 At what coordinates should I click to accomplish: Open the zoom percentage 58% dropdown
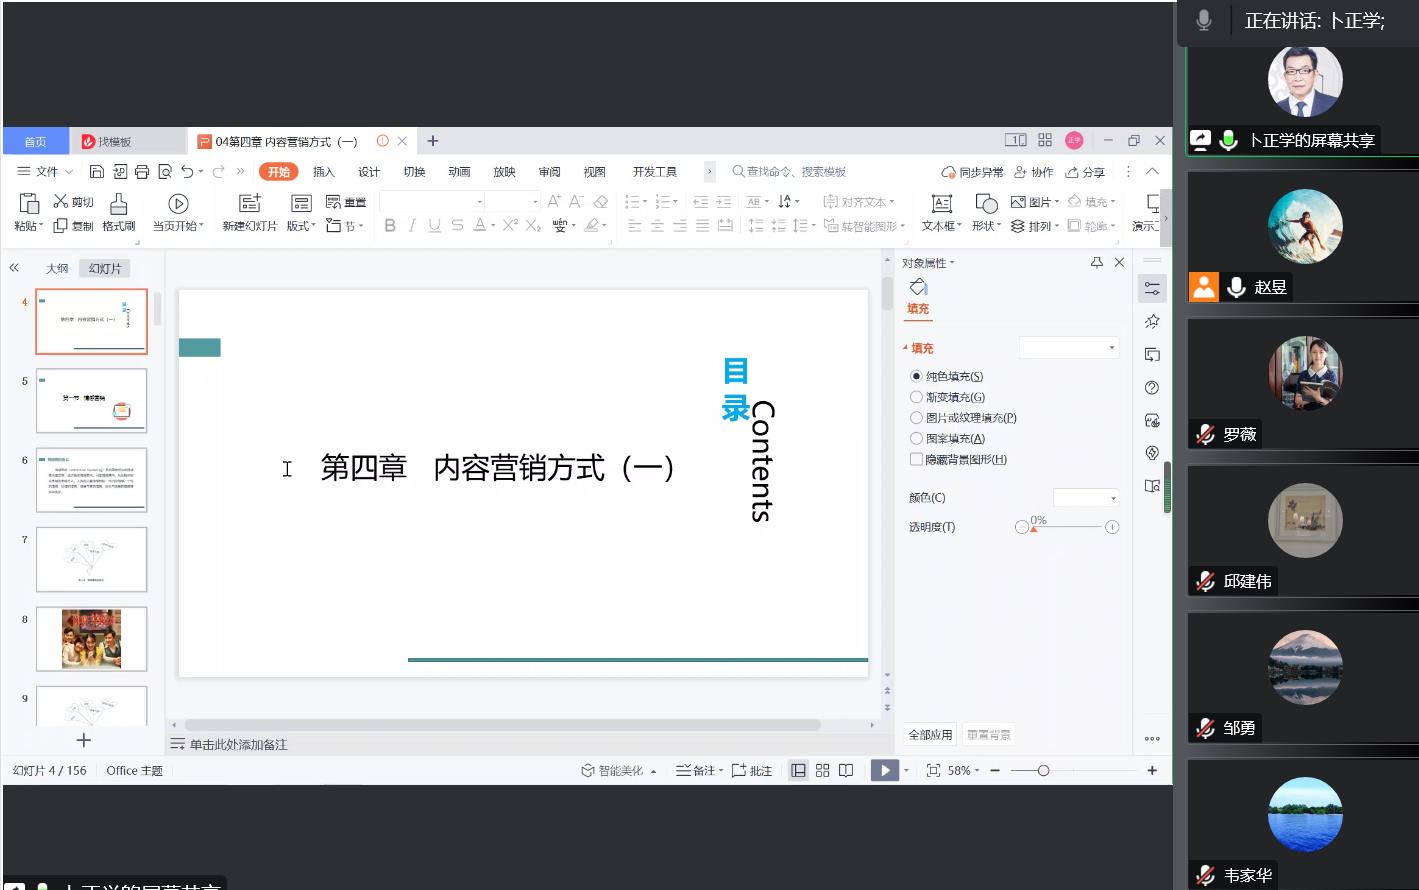(x=964, y=771)
